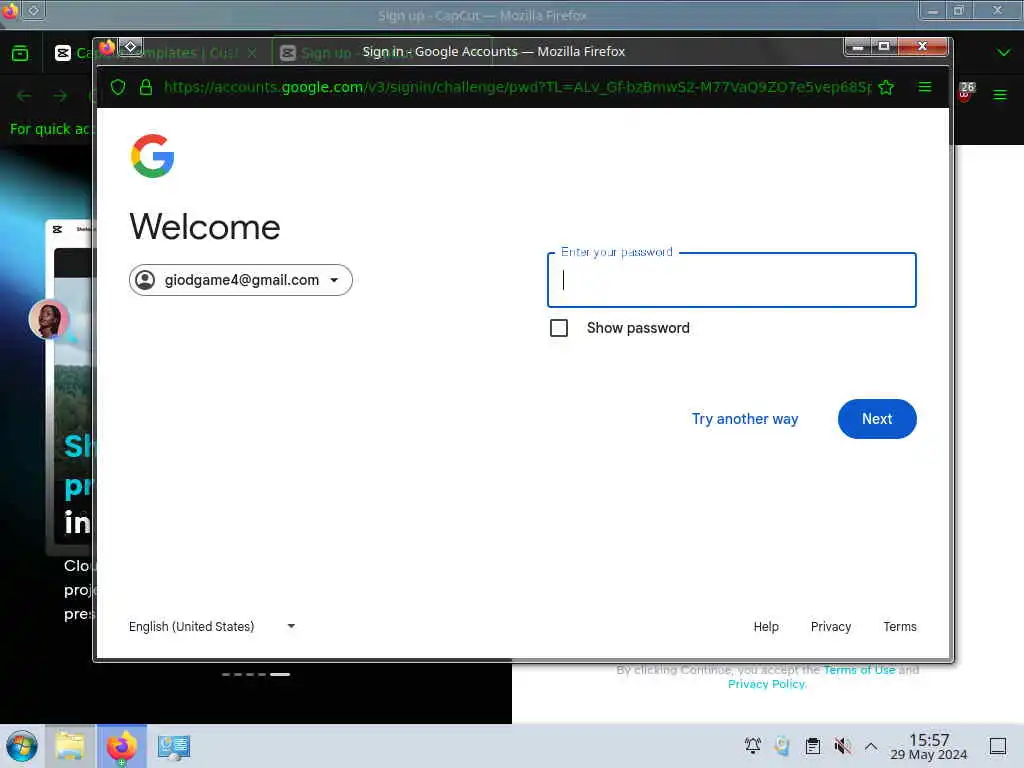Open the Try another way link
The image size is (1024, 768).
point(744,419)
